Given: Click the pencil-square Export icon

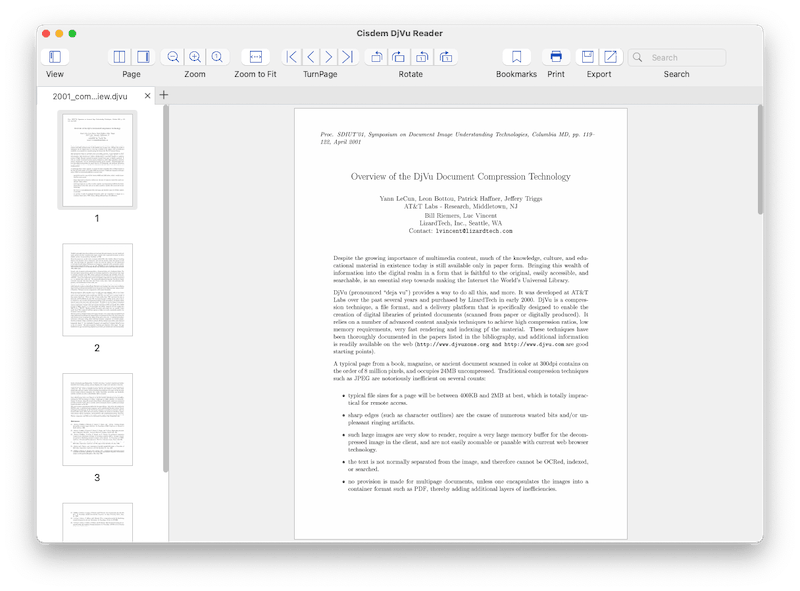Looking at the screenshot, I should click(611, 57).
